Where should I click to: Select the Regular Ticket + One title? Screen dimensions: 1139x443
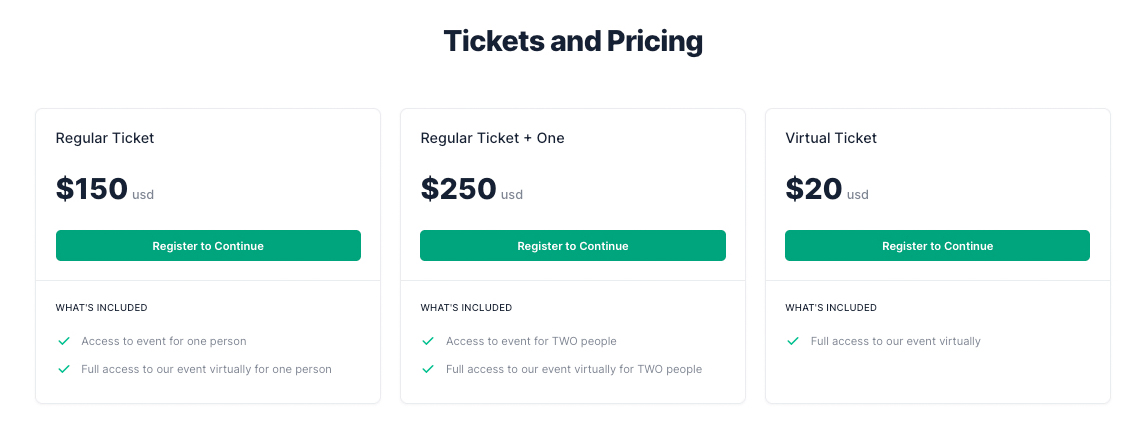(x=493, y=138)
